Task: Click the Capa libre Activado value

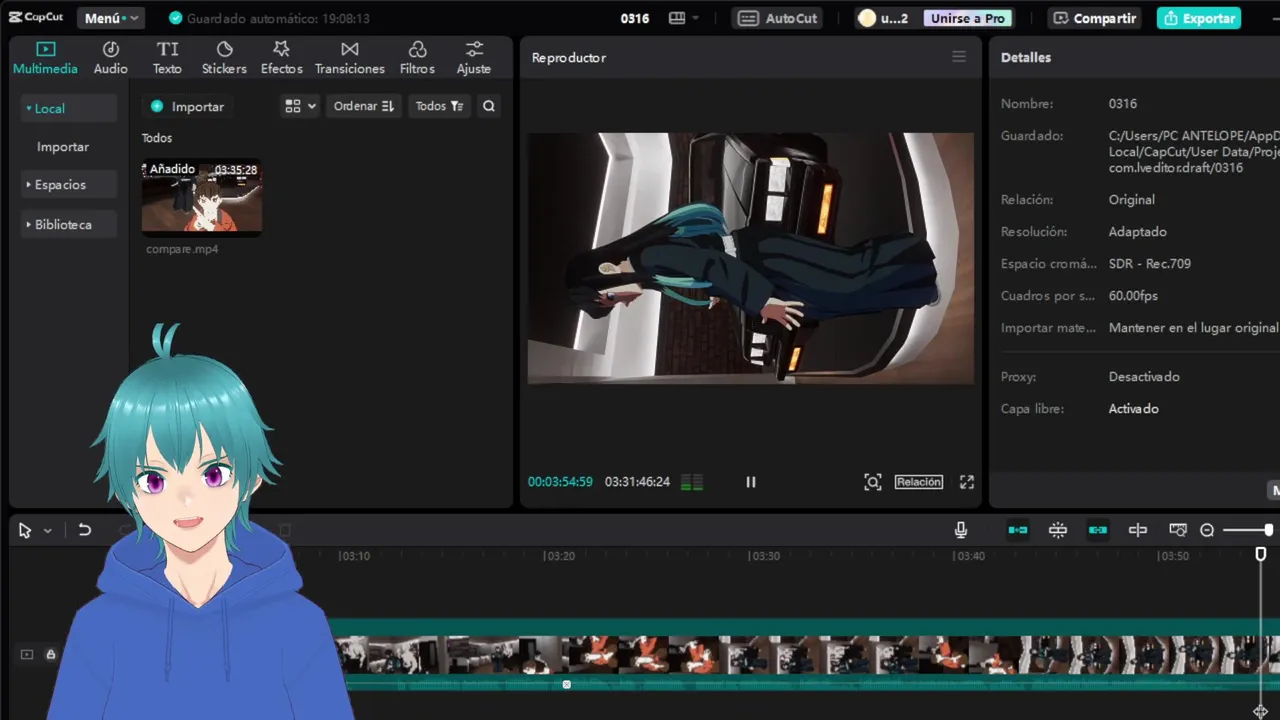Action: pos(1134,409)
